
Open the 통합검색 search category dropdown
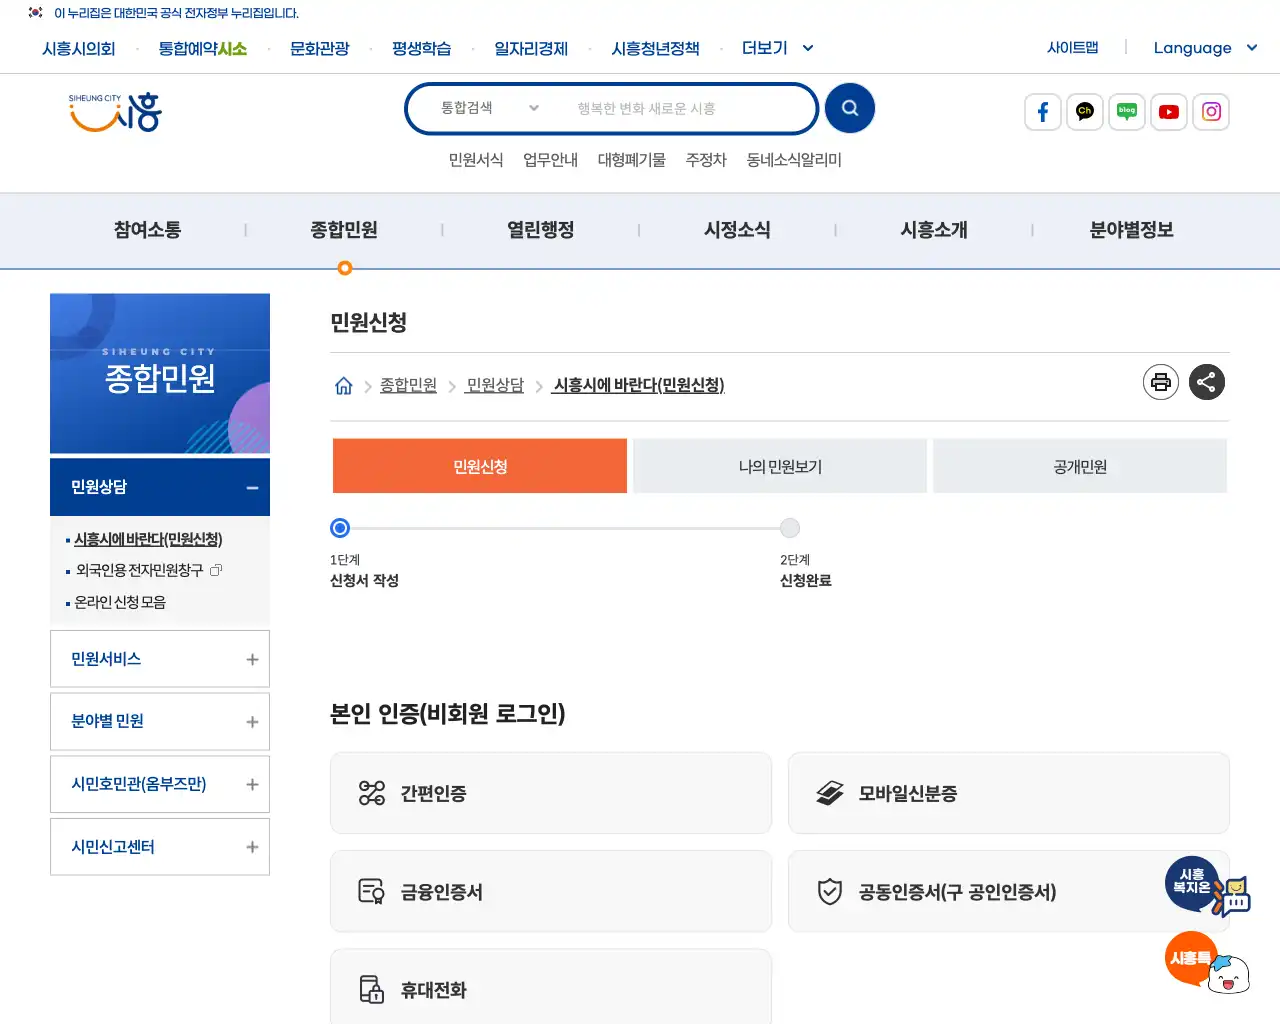click(490, 108)
